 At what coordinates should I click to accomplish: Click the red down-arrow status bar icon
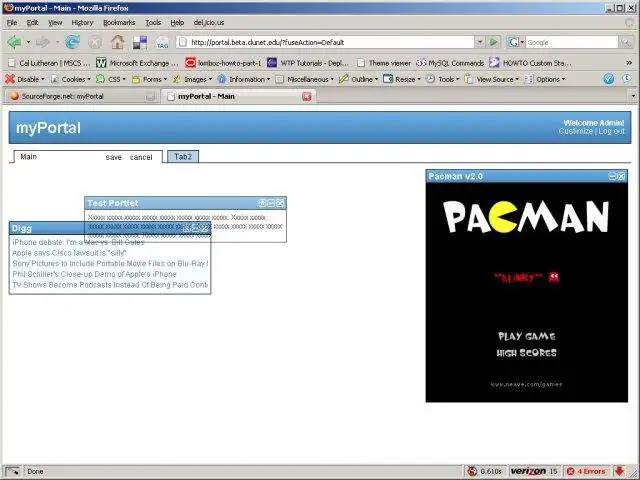pyautogui.click(x=619, y=471)
